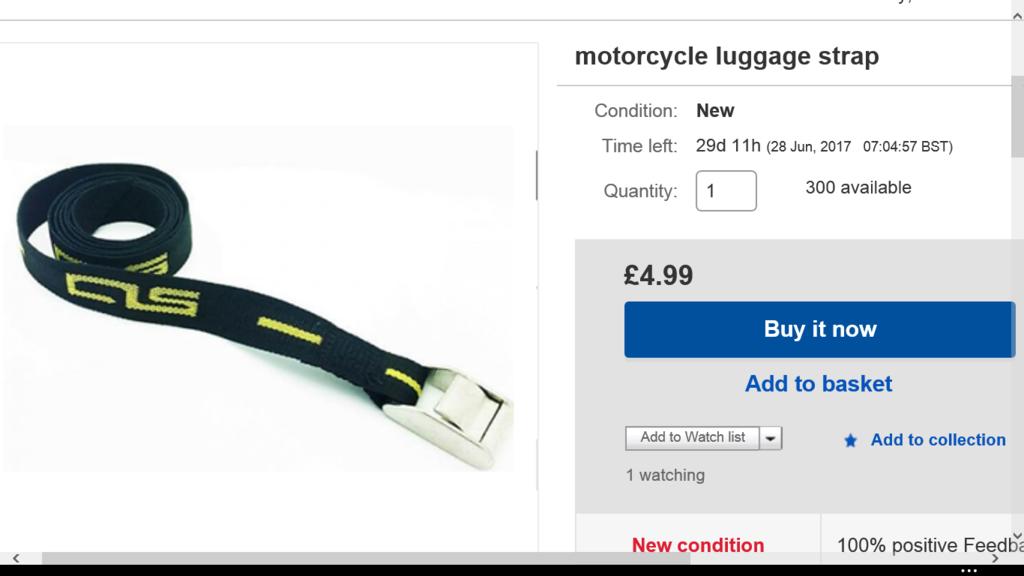Click the luggage strap product image
Screen dimensions: 1024x576
[259, 298]
